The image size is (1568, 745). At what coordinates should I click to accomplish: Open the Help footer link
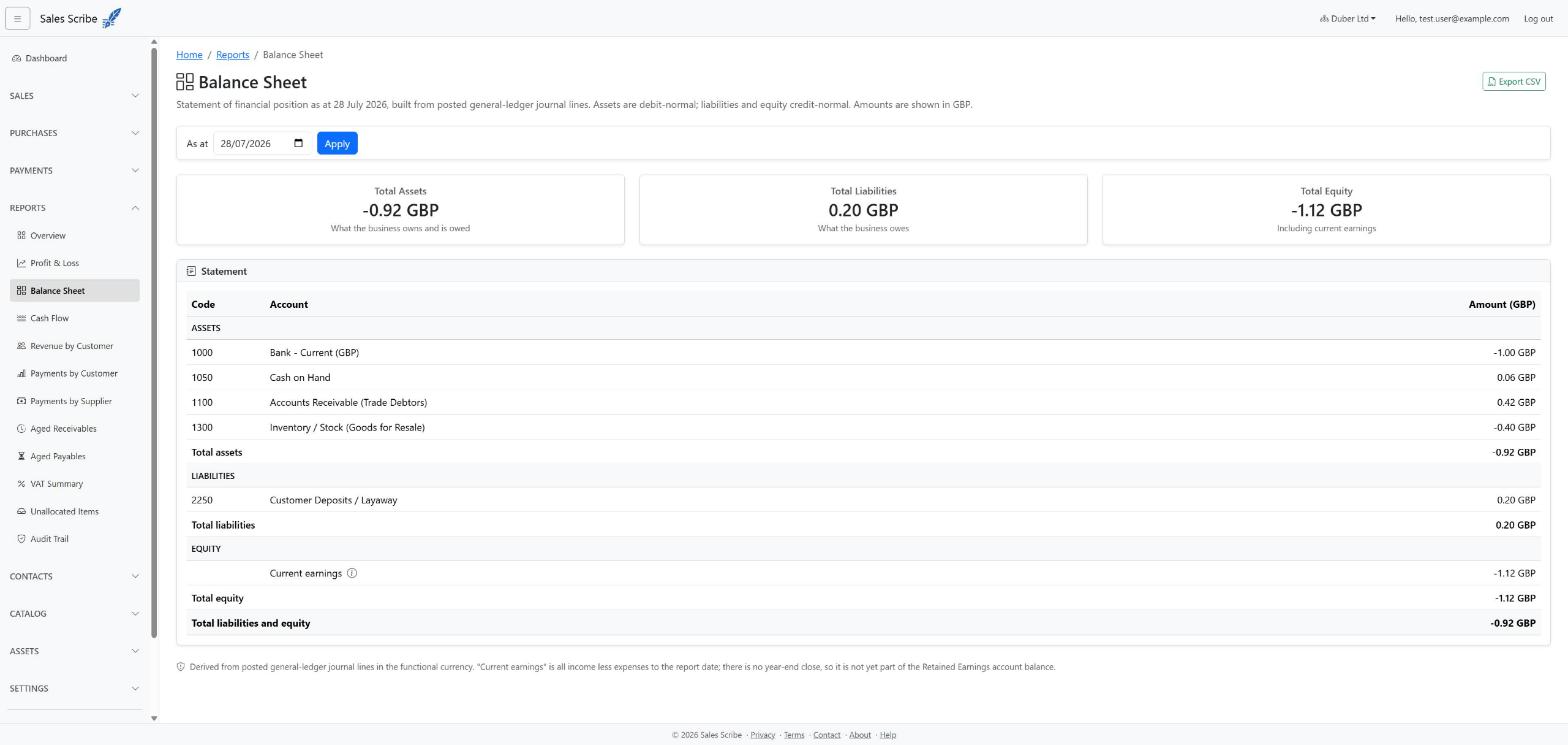(888, 735)
